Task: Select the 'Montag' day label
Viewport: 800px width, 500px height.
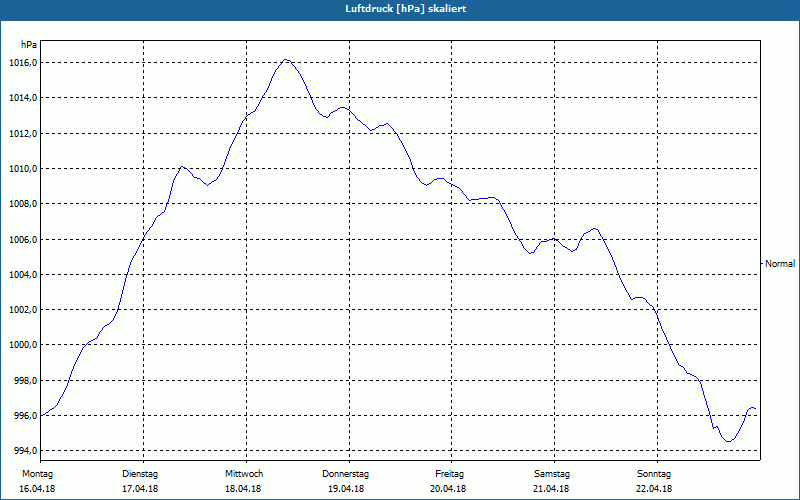Action: 37,474
